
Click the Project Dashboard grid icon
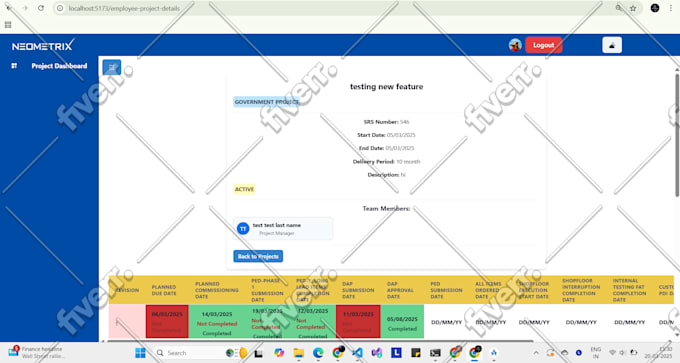[x=14, y=66]
